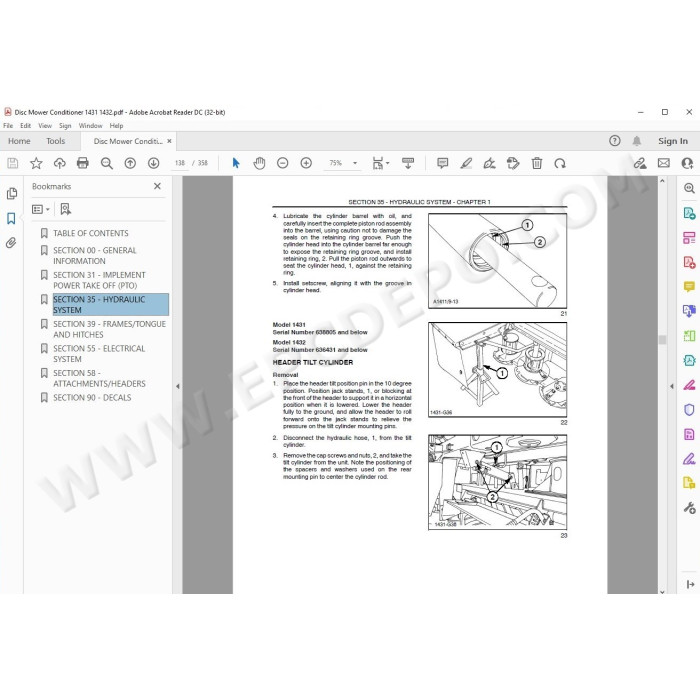Click the upload to cloud icon
The image size is (700, 700).
(x=59, y=163)
